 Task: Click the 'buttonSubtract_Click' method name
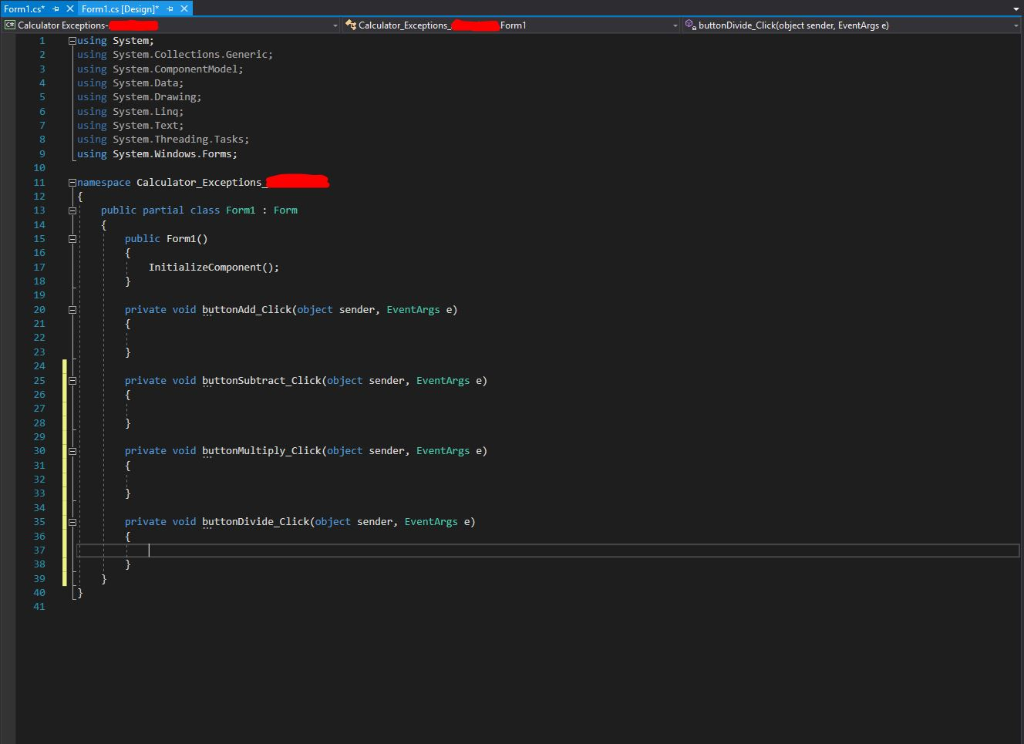pos(262,380)
